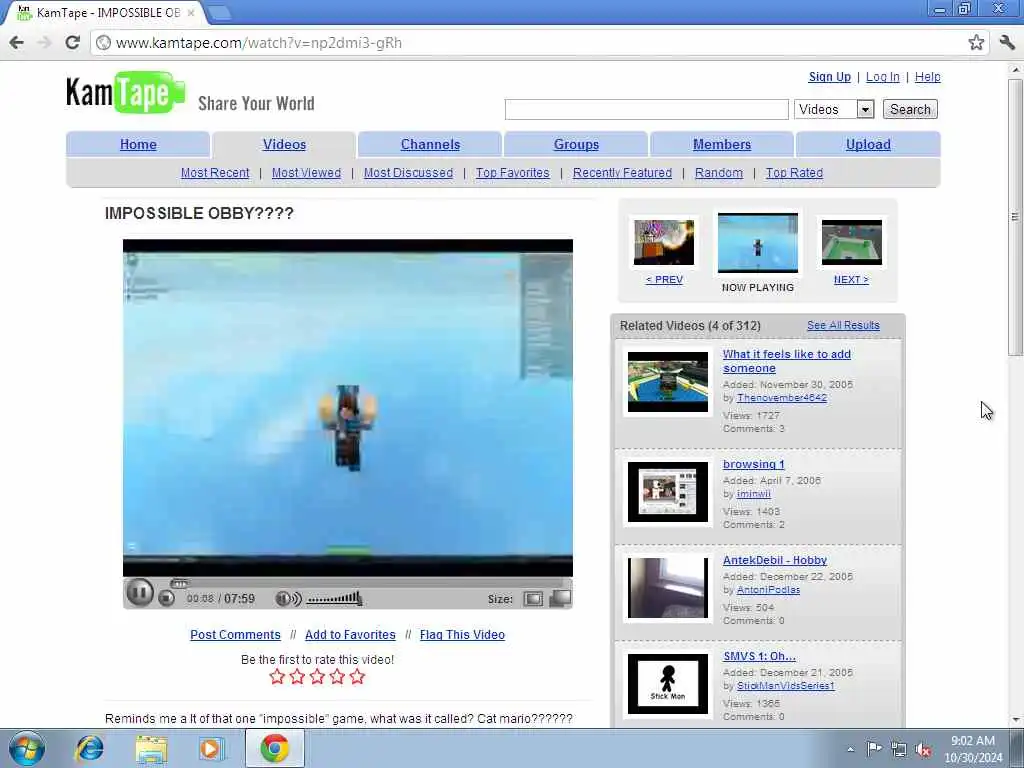
Task: Reload the current page
Action: 72,42
